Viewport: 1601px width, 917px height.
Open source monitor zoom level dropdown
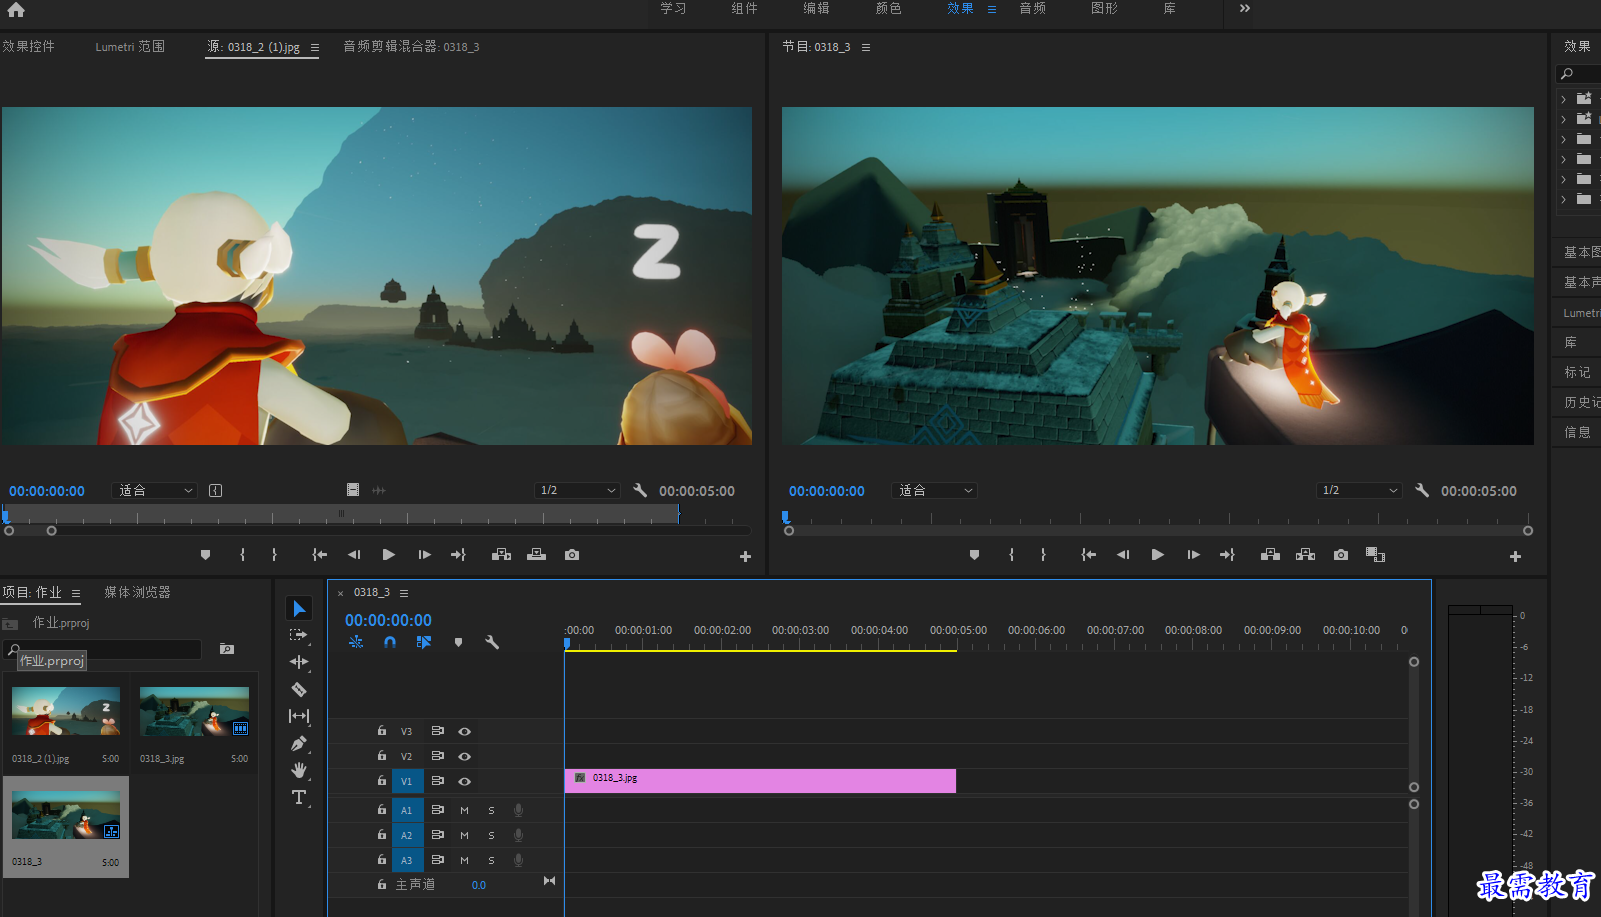click(156, 490)
